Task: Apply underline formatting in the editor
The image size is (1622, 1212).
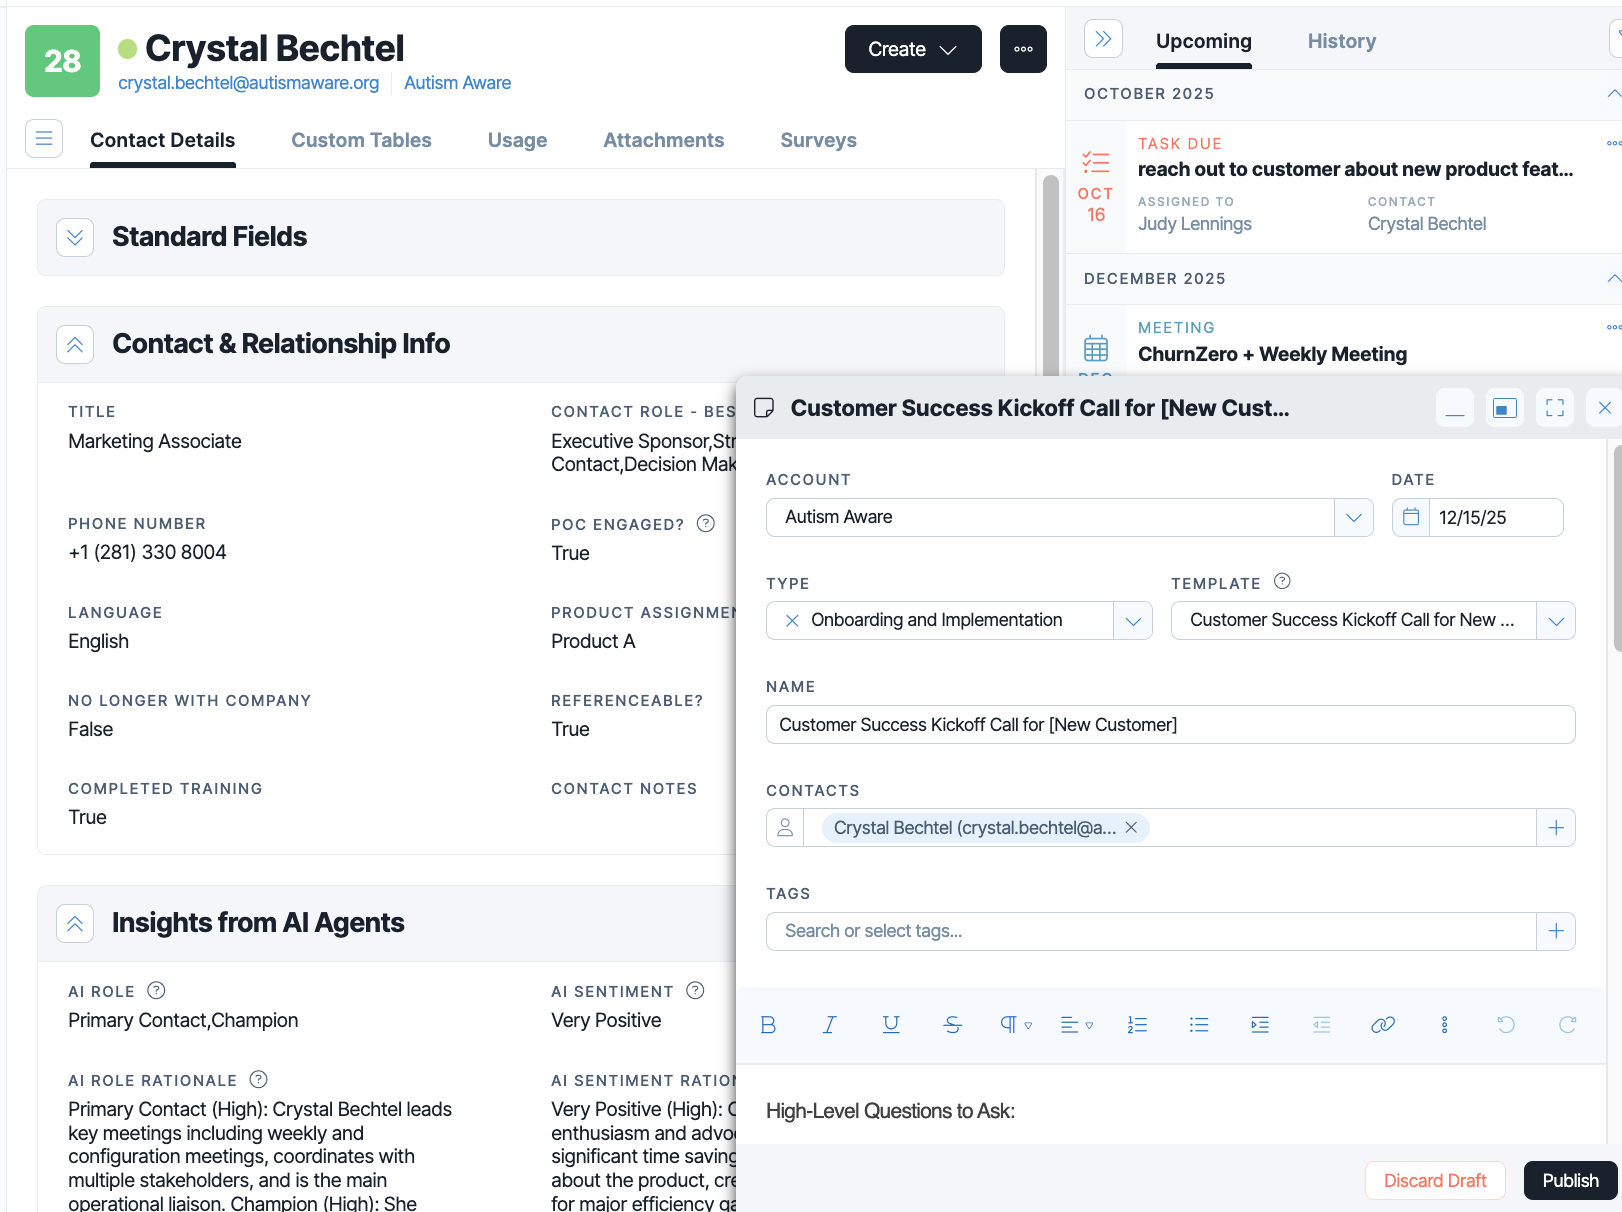Action: (x=891, y=1024)
